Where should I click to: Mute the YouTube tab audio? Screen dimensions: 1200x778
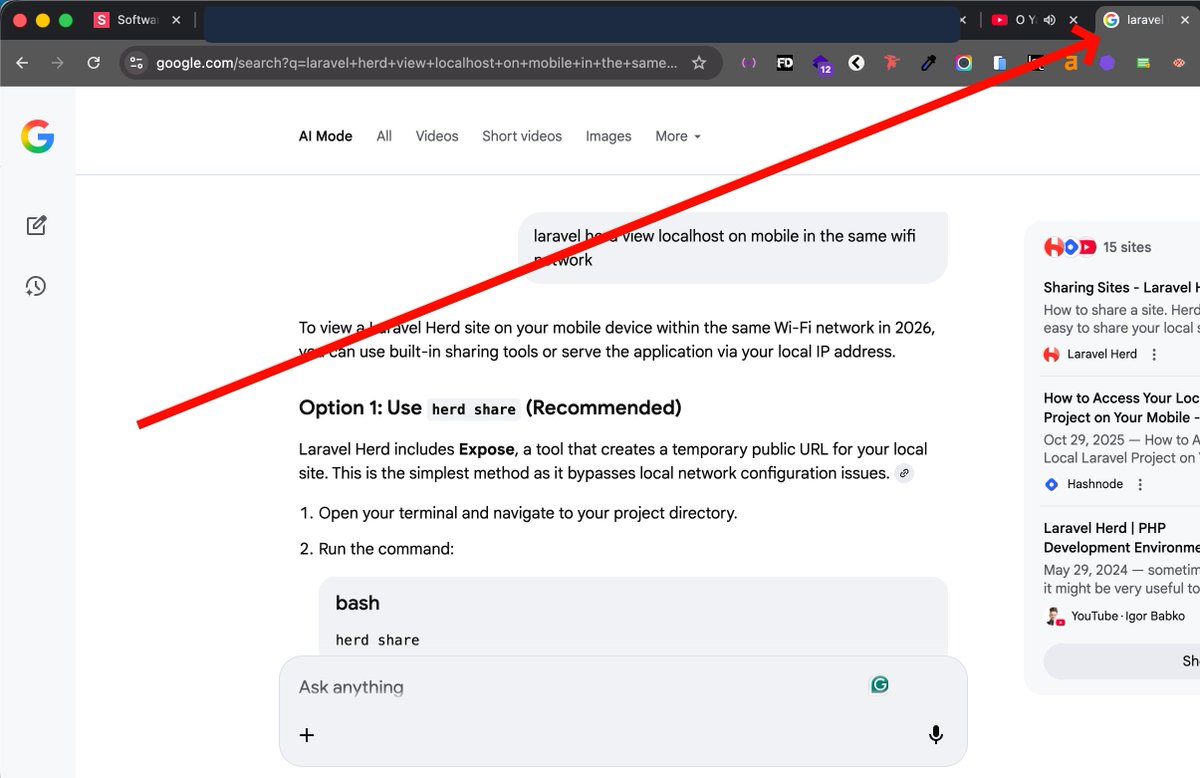pos(1050,20)
